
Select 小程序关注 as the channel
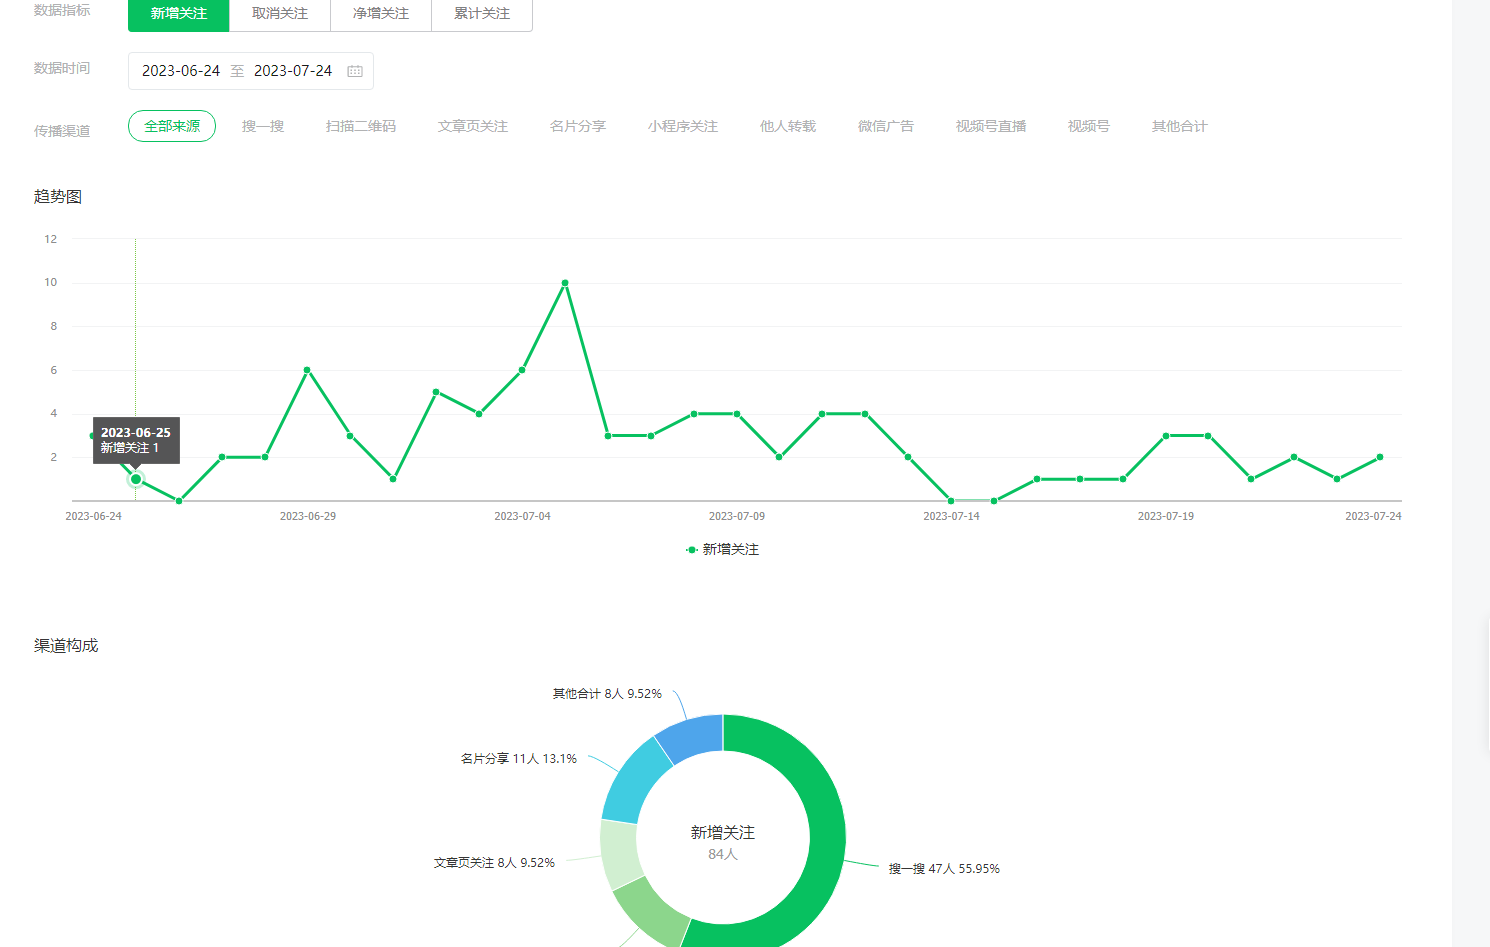(683, 126)
